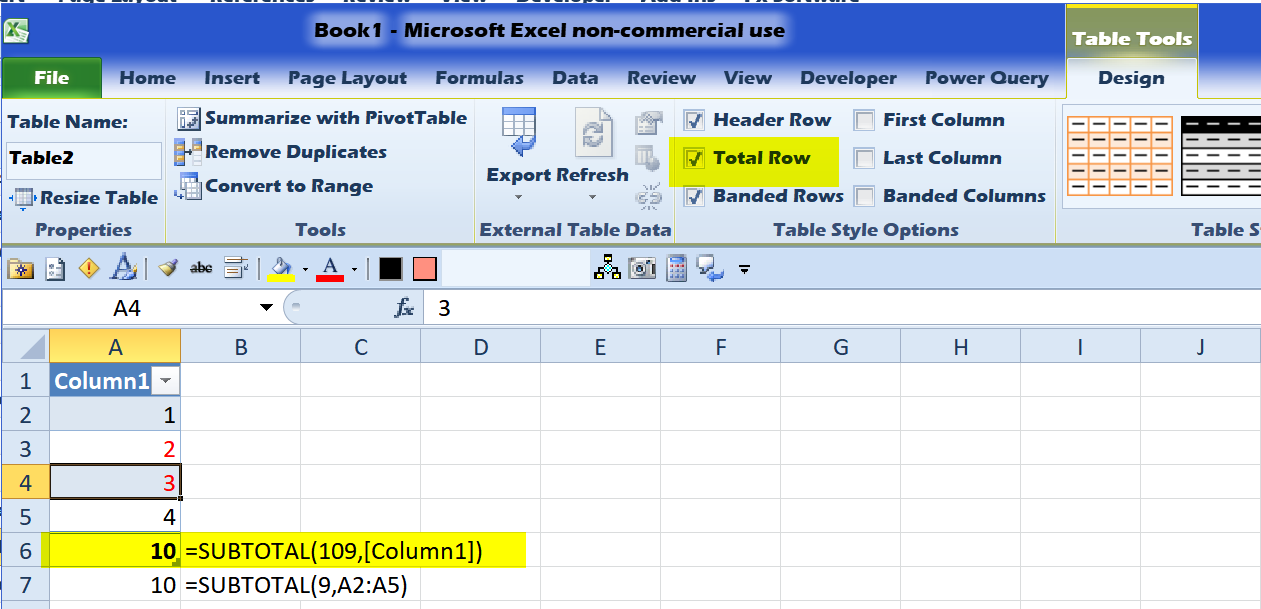The width and height of the screenshot is (1261, 609).
Task: Click the camera icon in quick toolbar
Action: (x=643, y=267)
